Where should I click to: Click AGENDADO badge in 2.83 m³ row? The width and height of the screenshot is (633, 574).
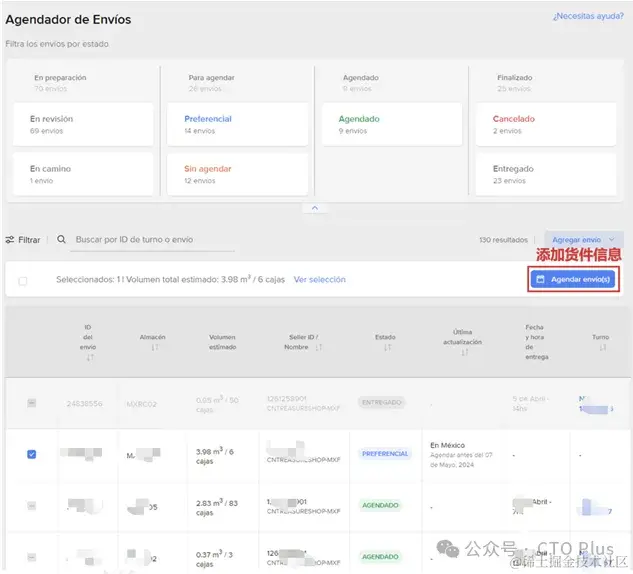[x=380, y=505]
